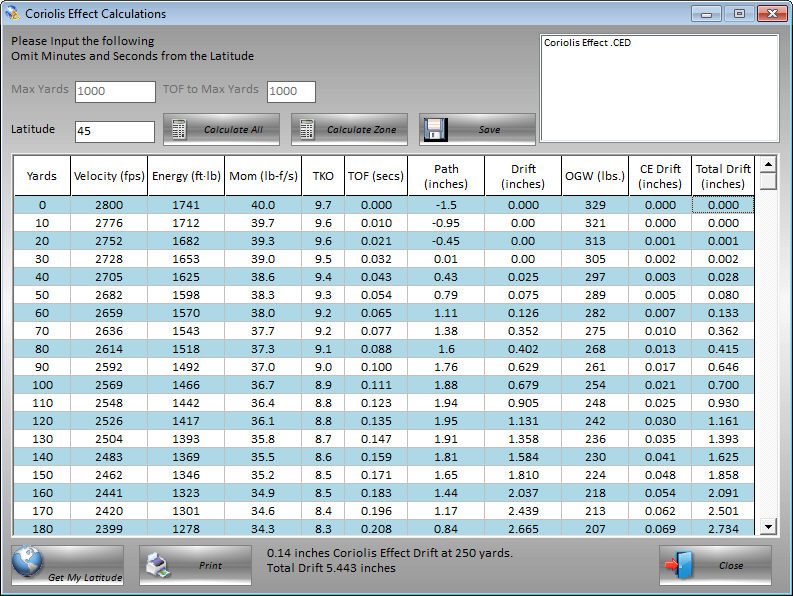Click the Velocity (fps) column header
Screen dimensions: 793x596
(109, 176)
